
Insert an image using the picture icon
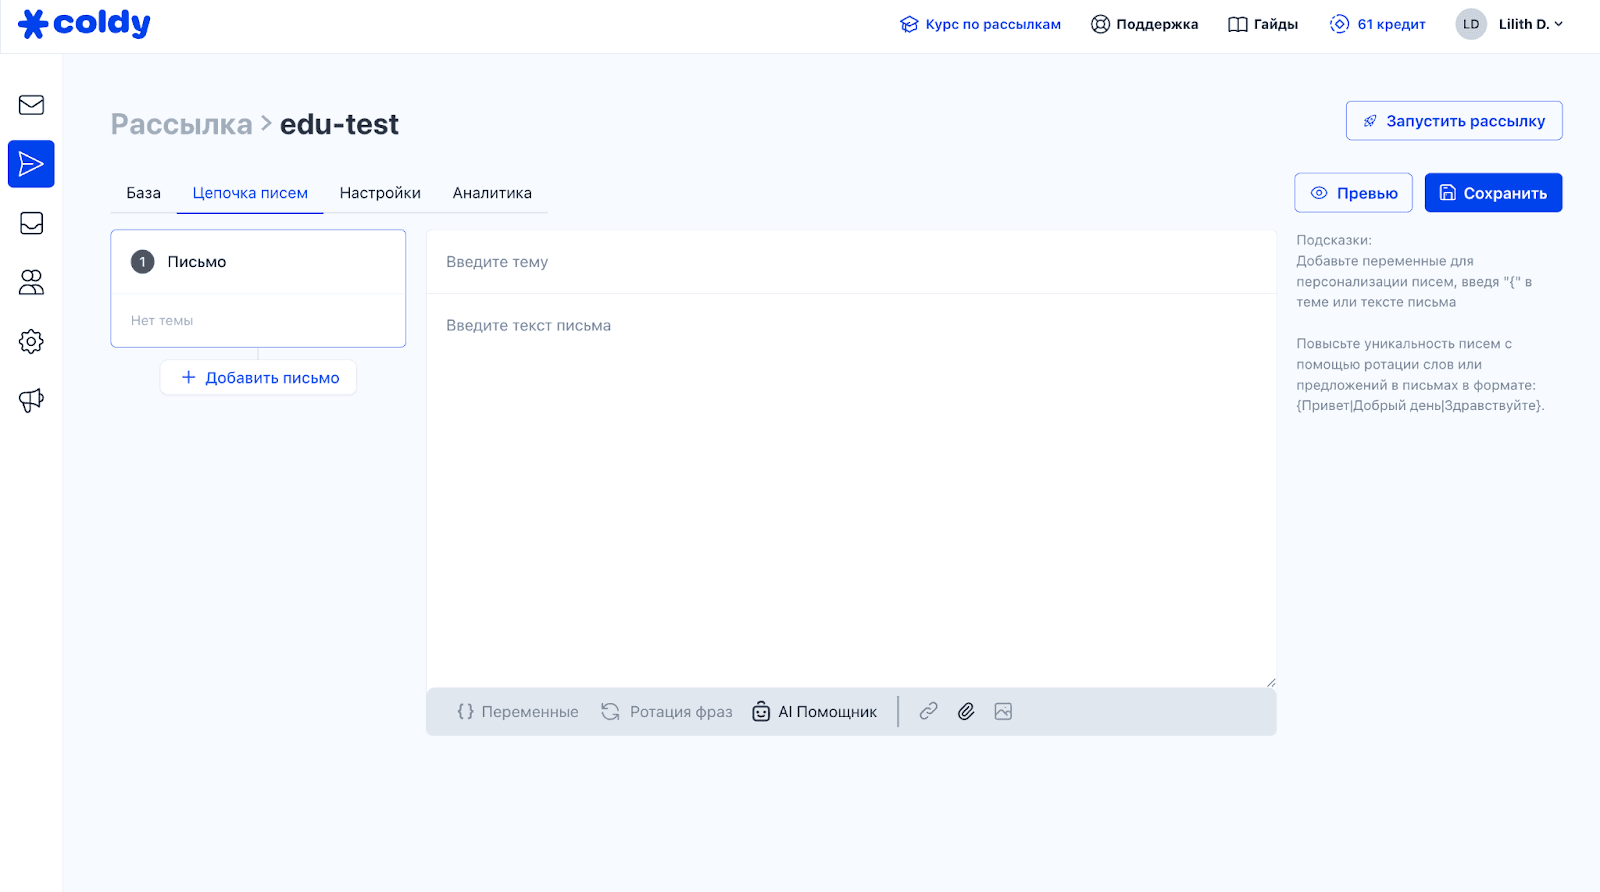coord(1003,711)
